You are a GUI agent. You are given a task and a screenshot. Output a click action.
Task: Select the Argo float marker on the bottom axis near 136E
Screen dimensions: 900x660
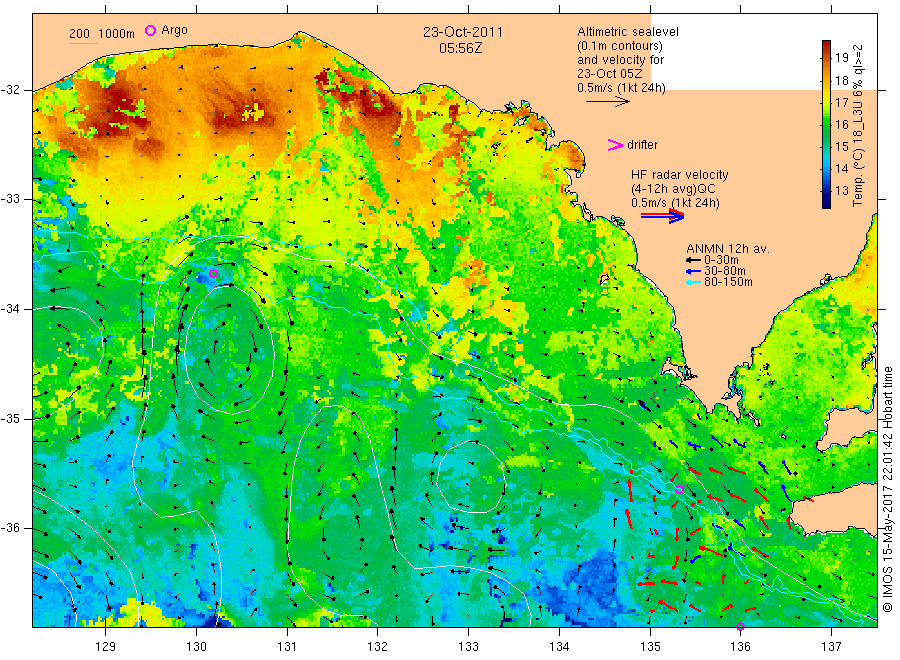740,626
